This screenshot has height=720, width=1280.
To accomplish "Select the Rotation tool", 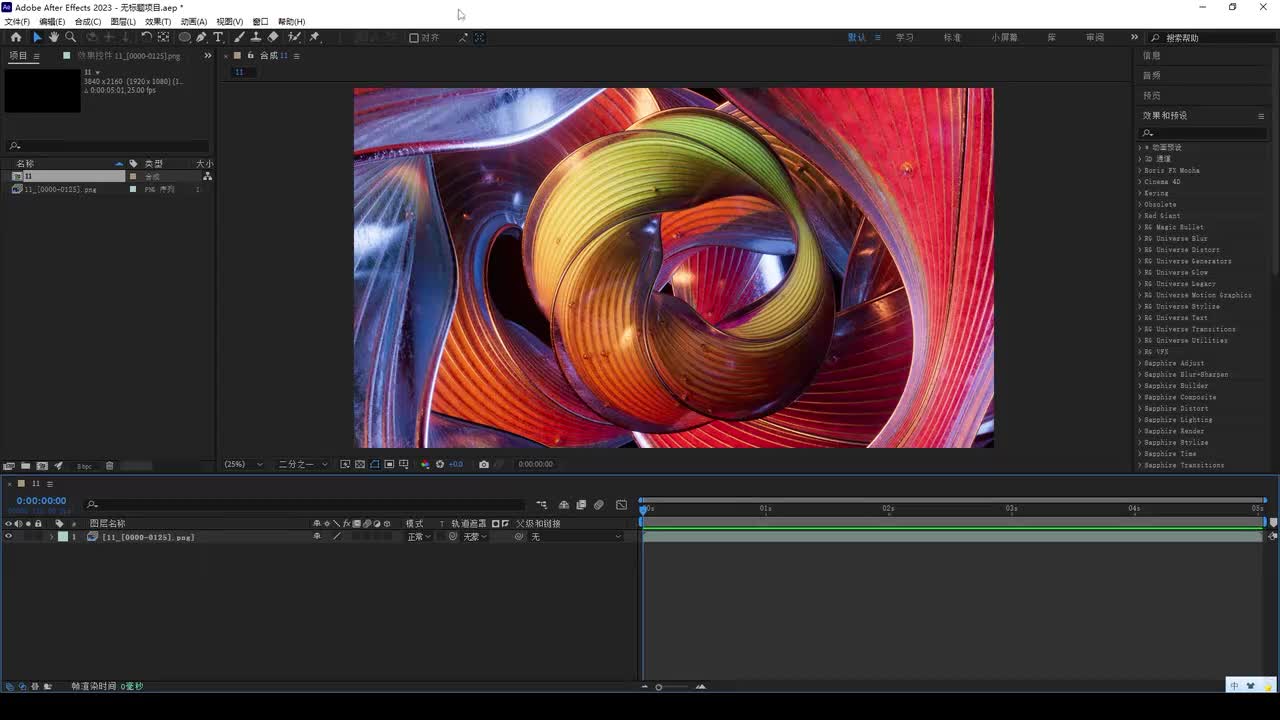I will [x=146, y=37].
